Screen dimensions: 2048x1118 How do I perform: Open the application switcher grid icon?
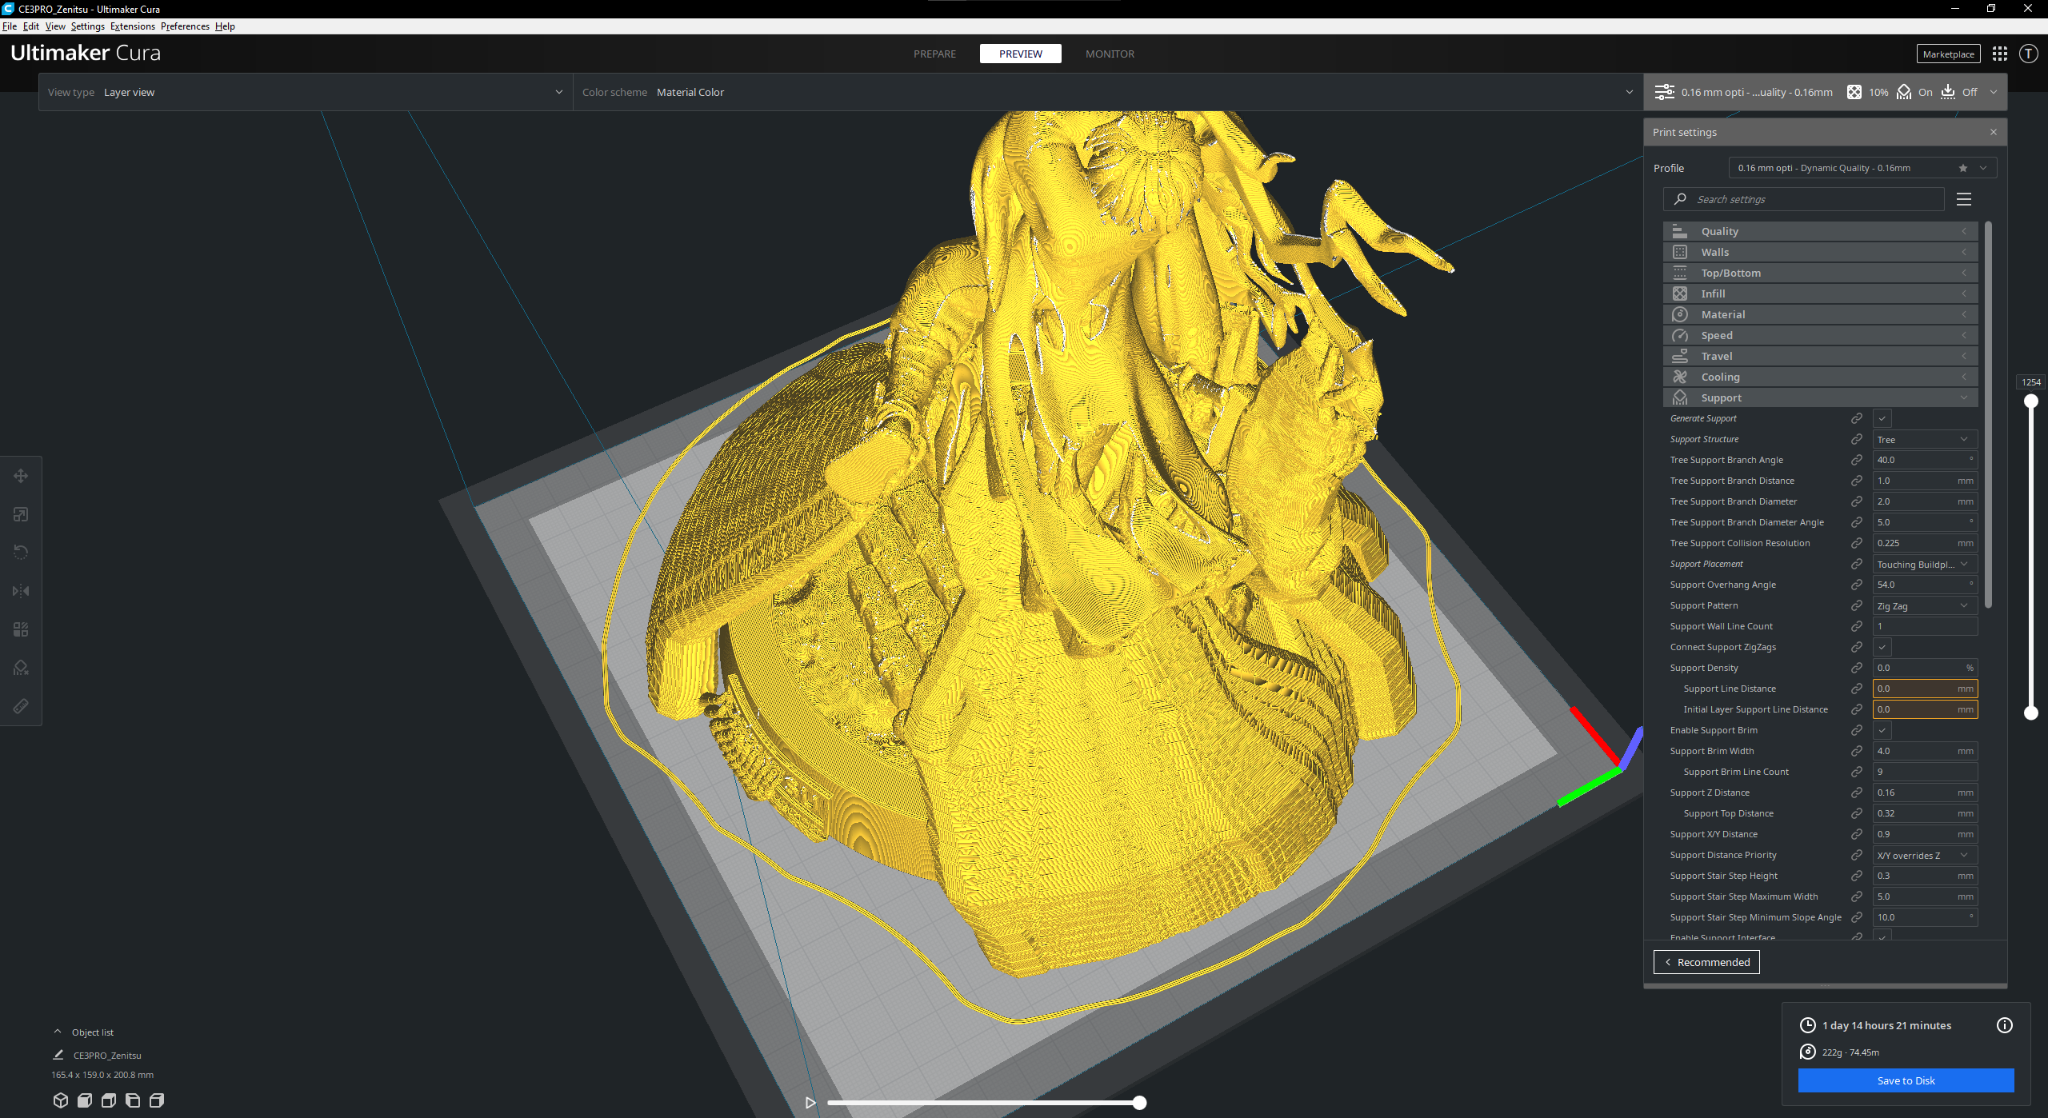pyautogui.click(x=2000, y=54)
